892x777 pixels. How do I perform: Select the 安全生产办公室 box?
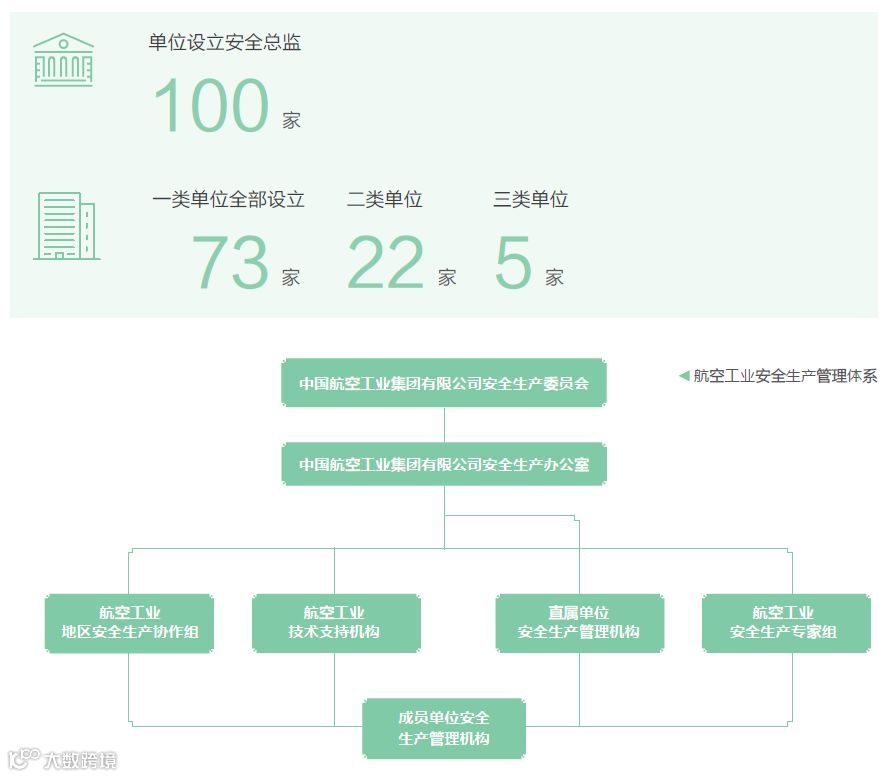click(x=444, y=464)
